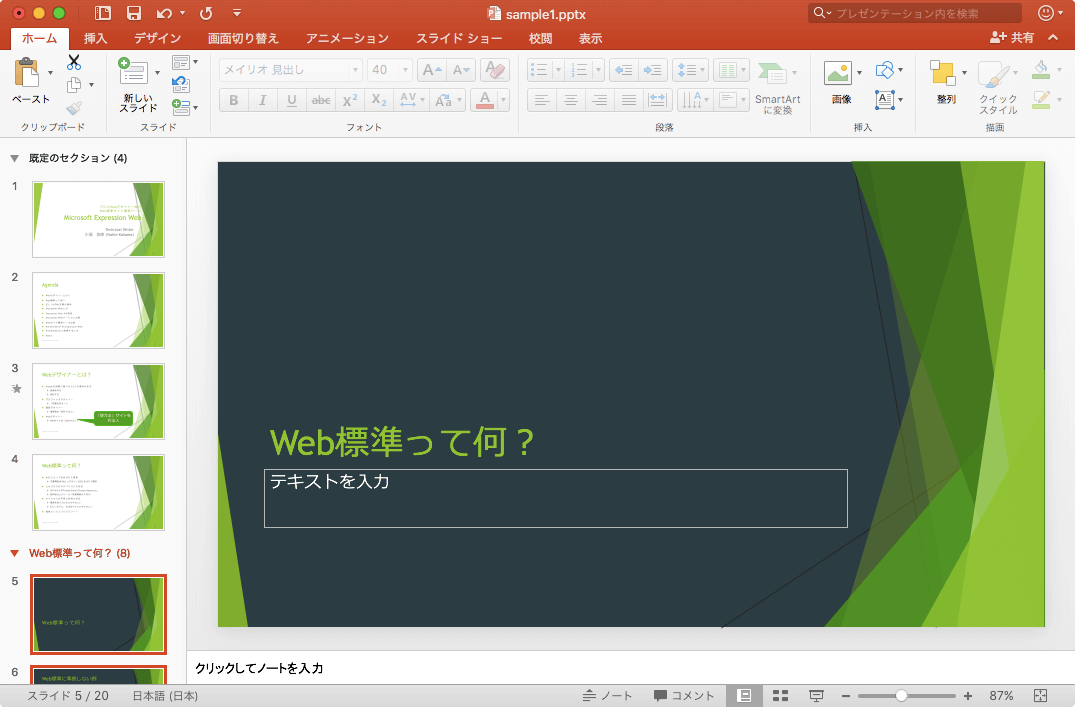Select normal view in status bar
The height and width of the screenshot is (707, 1075).
coord(745,695)
